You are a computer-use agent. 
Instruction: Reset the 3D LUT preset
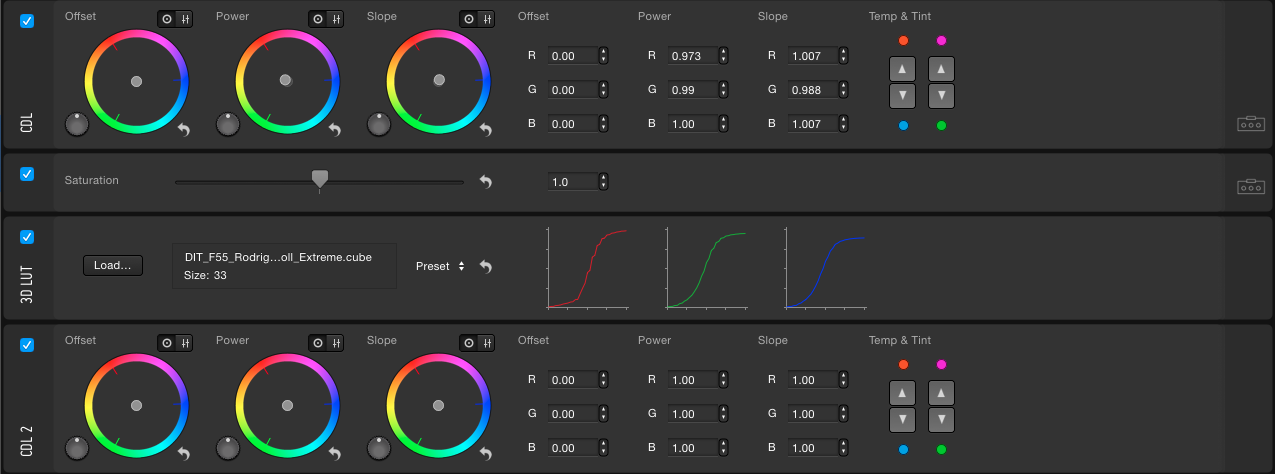(486, 266)
